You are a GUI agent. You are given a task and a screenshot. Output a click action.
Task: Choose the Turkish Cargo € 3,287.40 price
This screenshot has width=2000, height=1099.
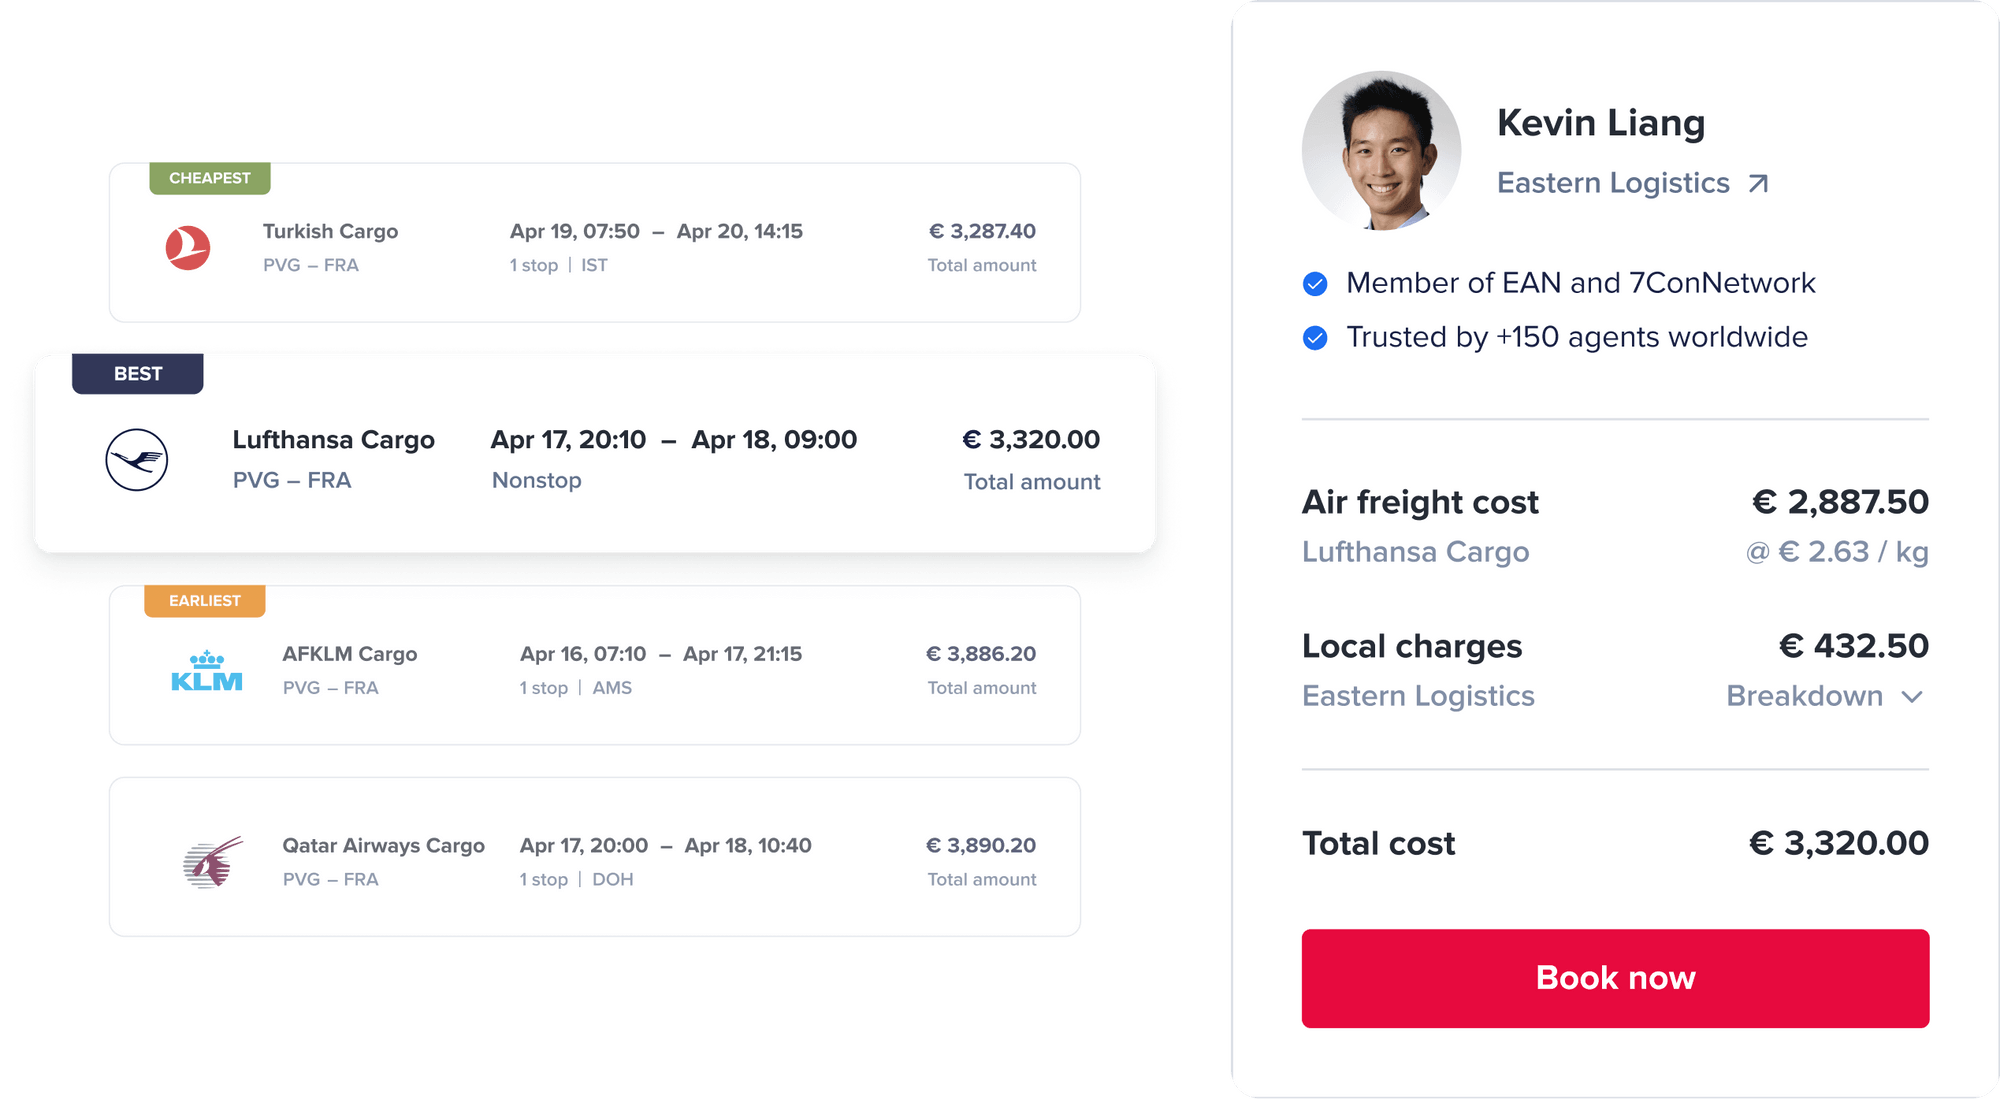(982, 232)
